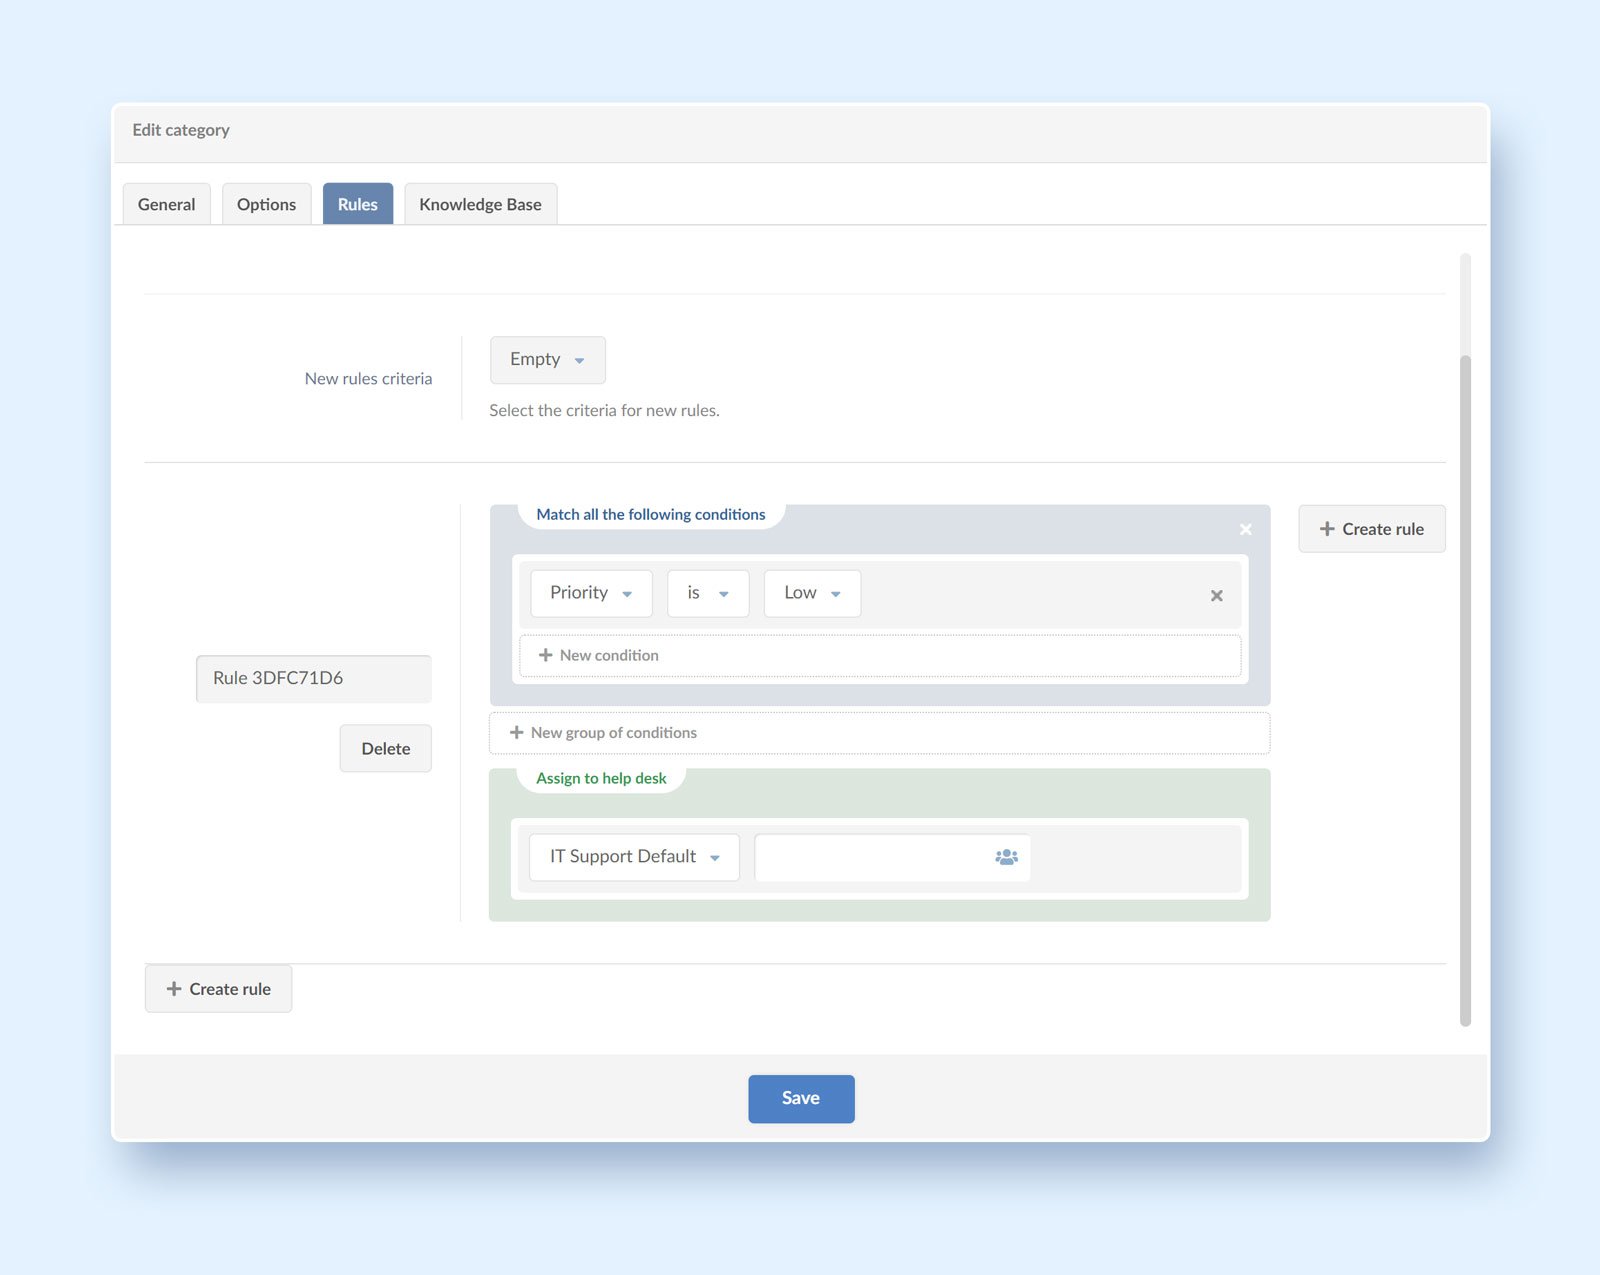Click the plus icon next to Create rule
This screenshot has height=1275, width=1600.
coord(1327,528)
